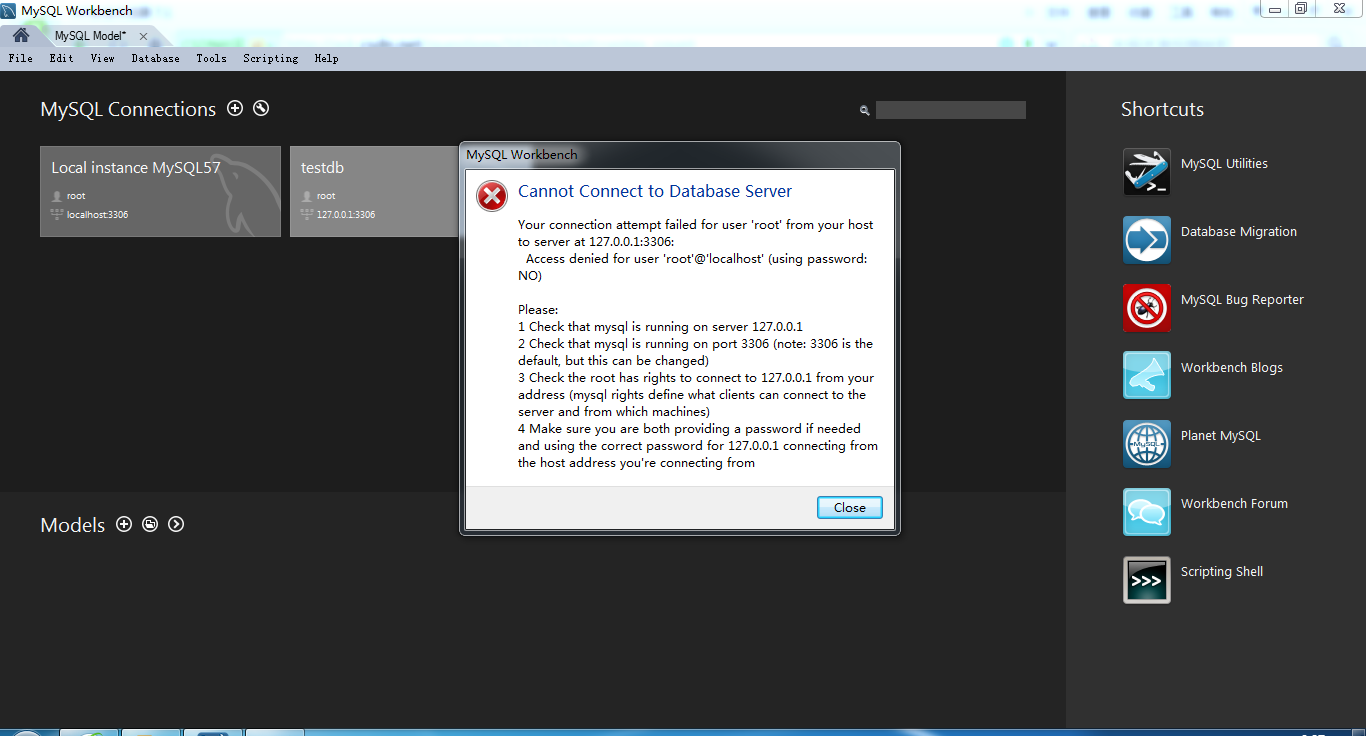Click the MySQL Bug Reporter label
The image size is (1366, 736).
1242,300
